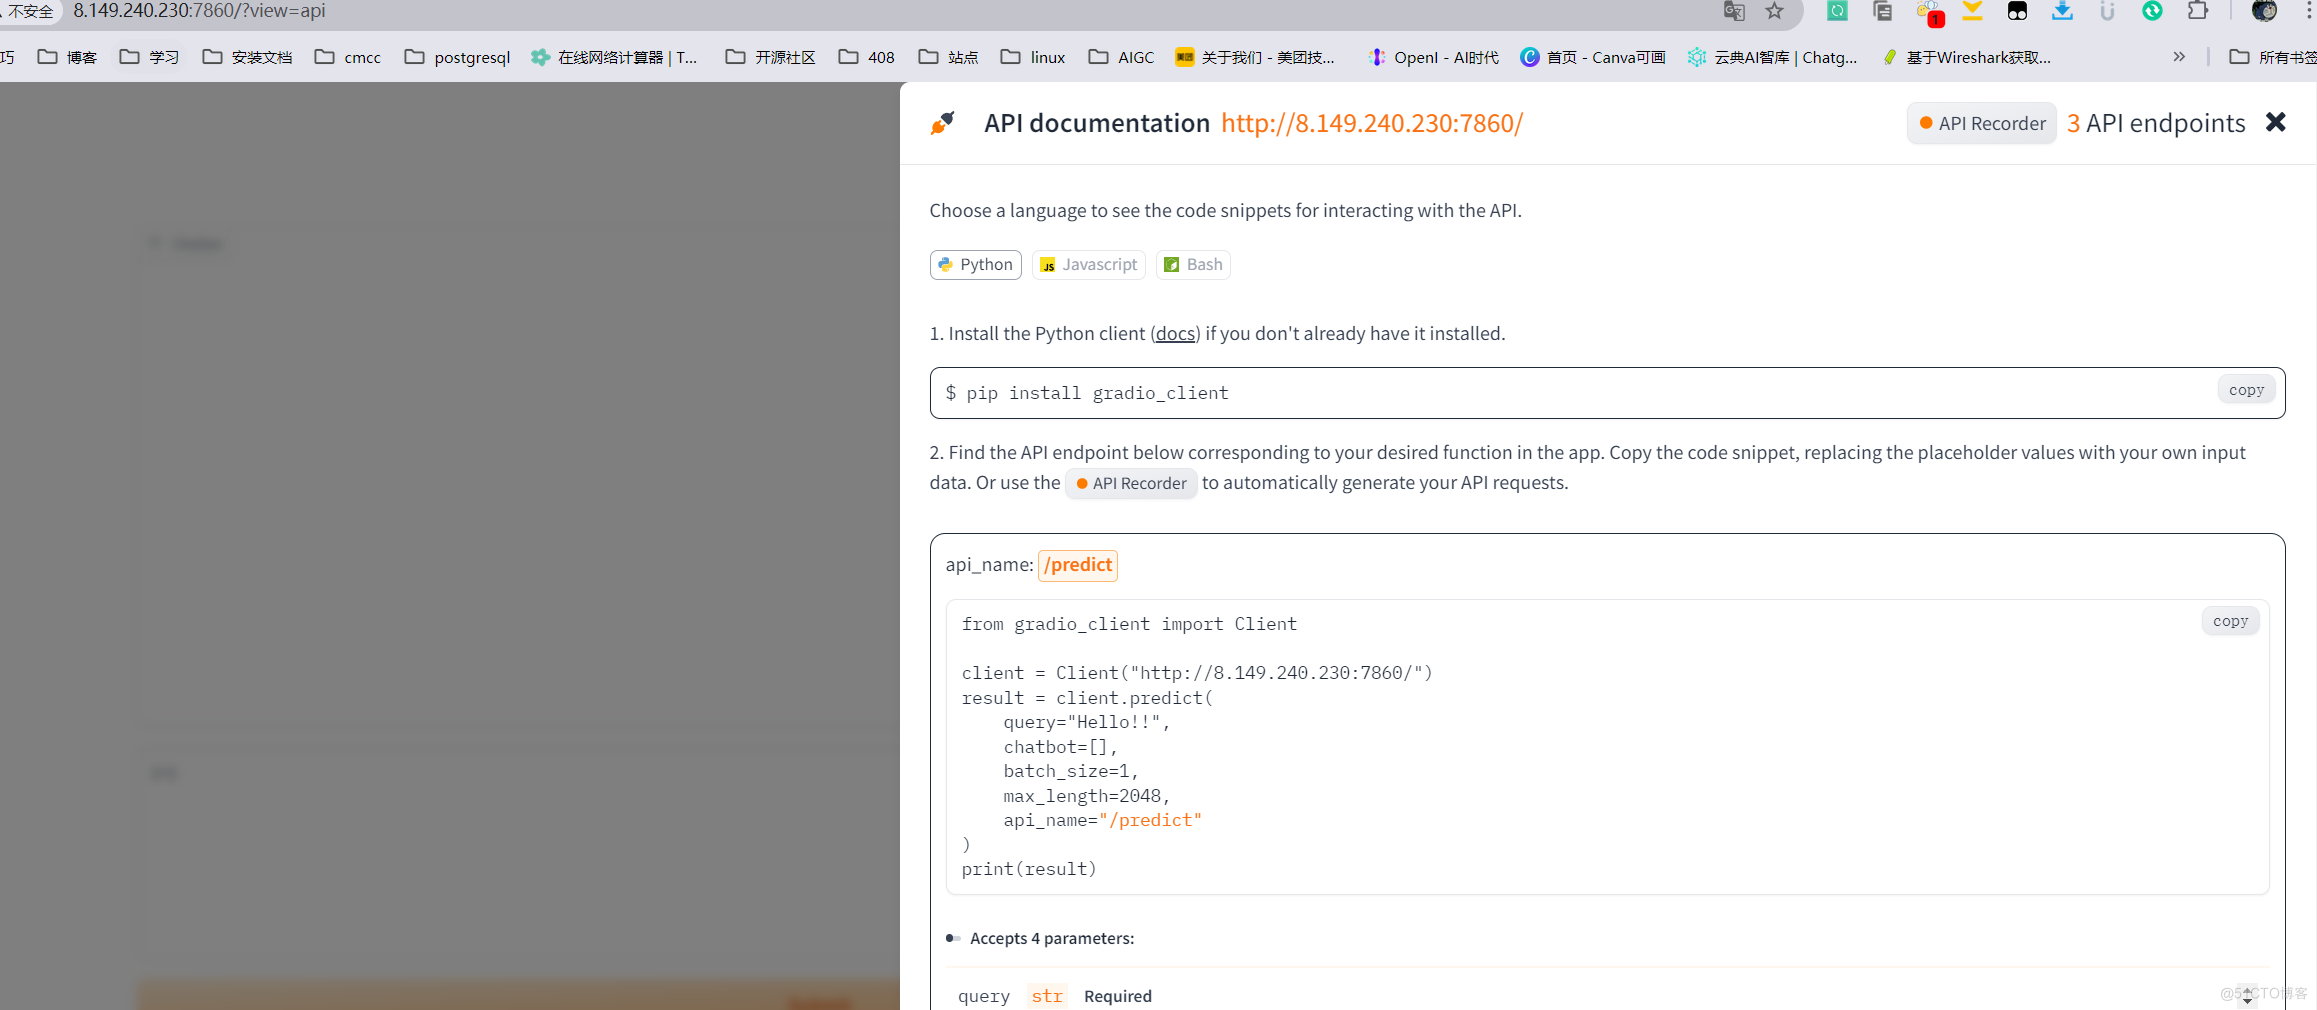Open the light-blue U-shaped extension icon
2317x1010 pixels.
point(2107,11)
